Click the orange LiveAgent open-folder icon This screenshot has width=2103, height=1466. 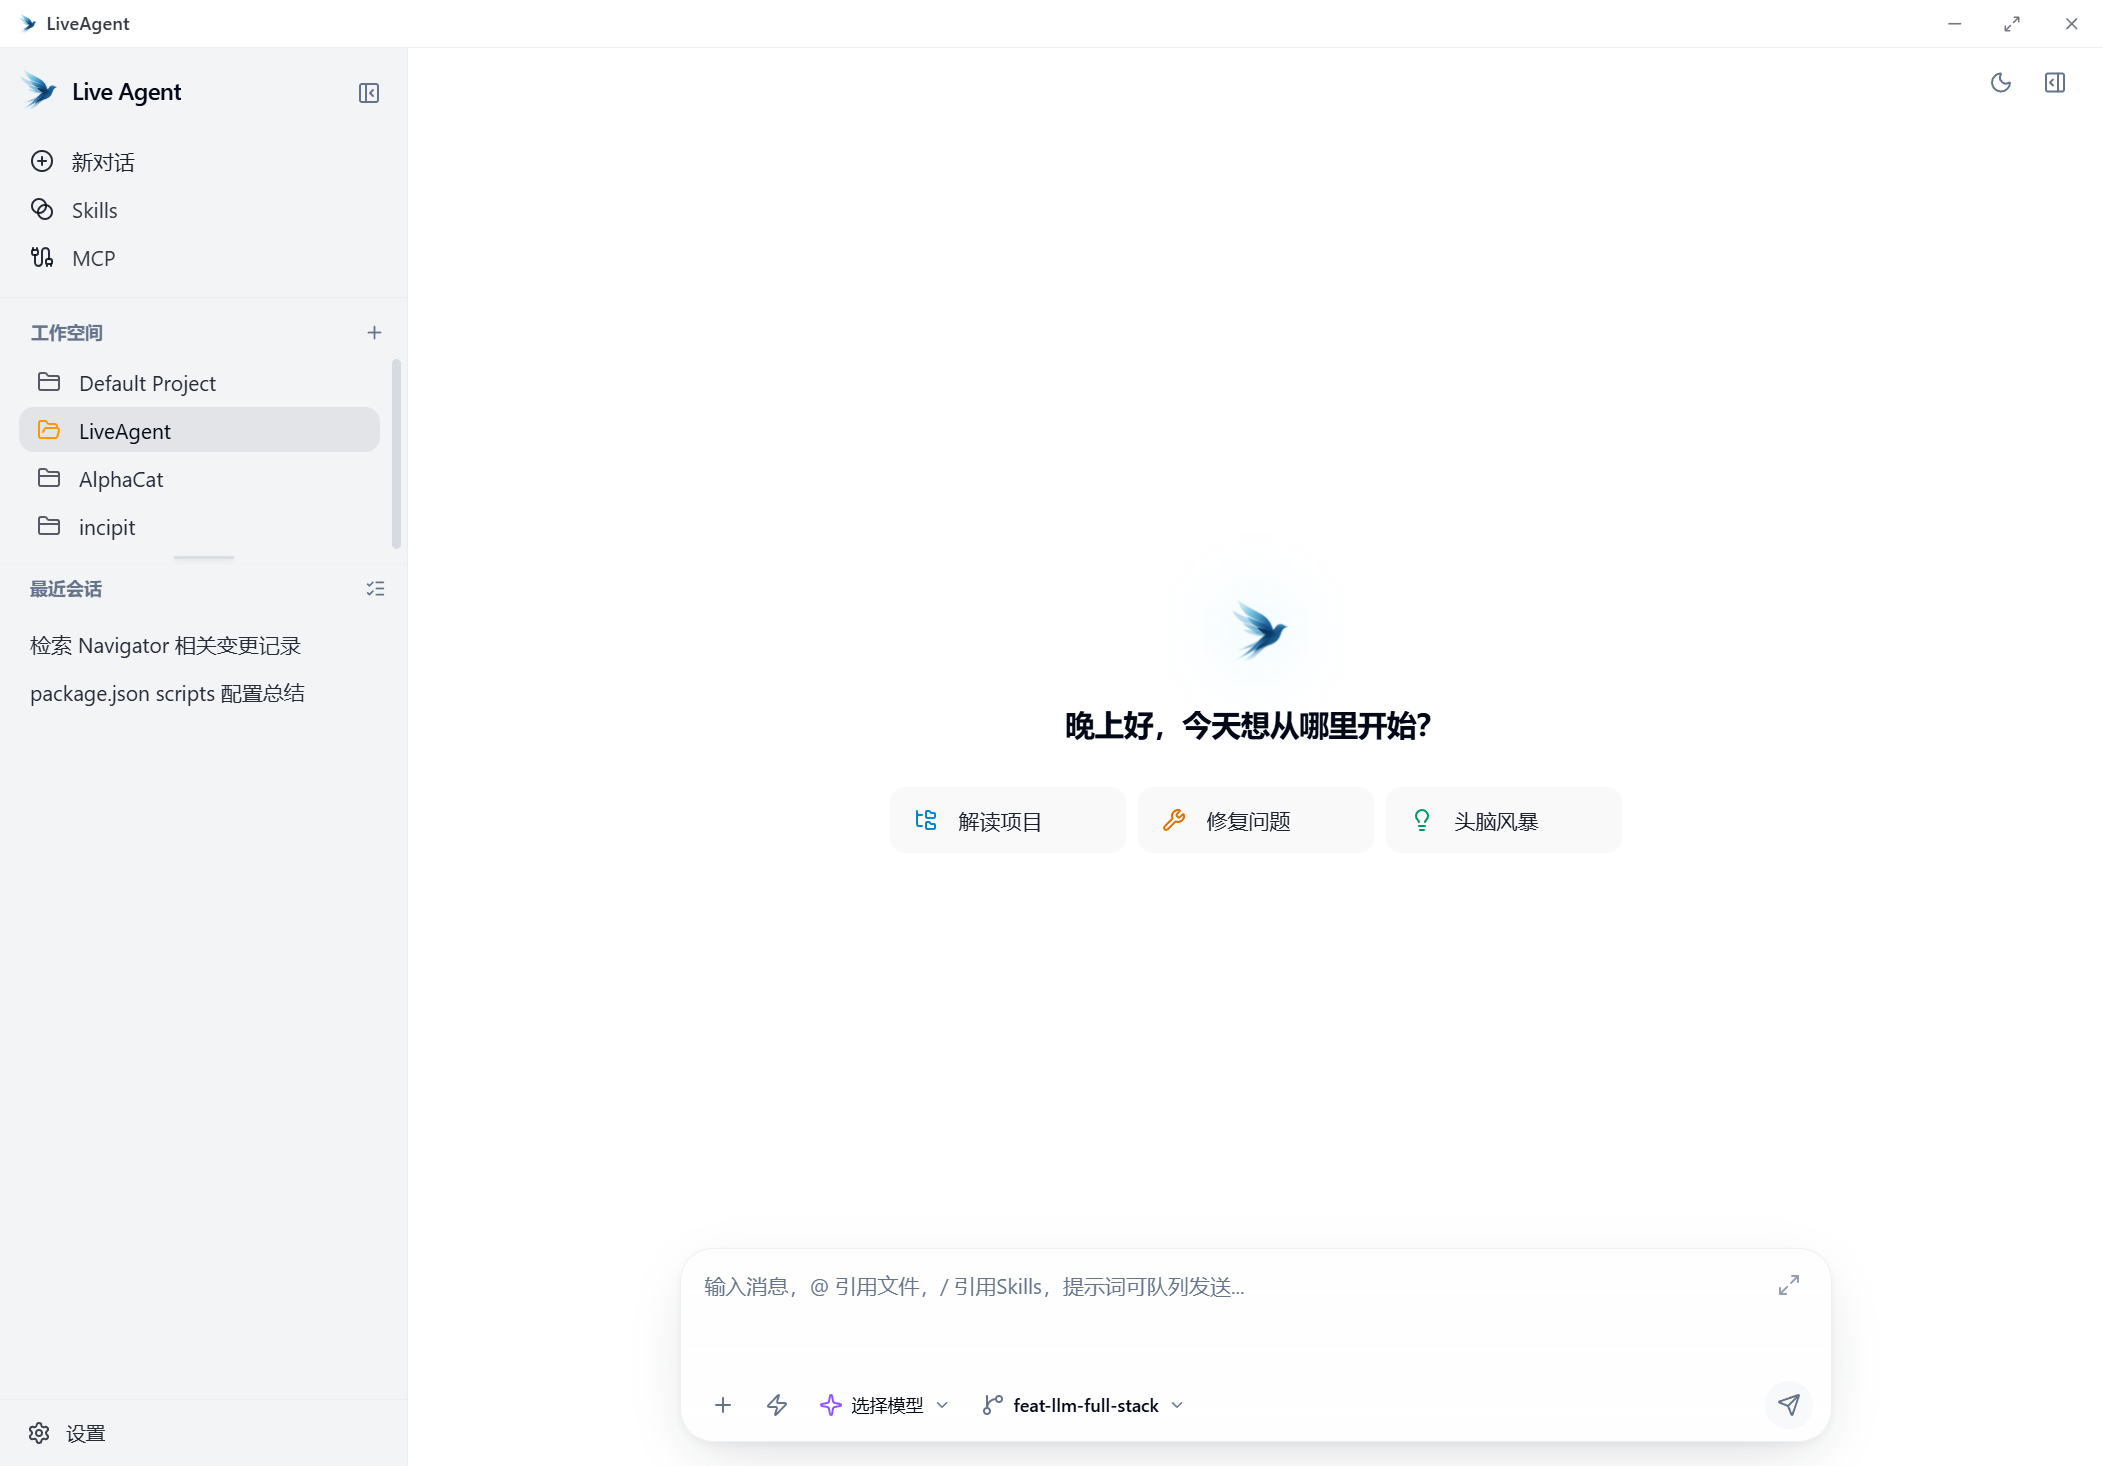[x=49, y=430]
